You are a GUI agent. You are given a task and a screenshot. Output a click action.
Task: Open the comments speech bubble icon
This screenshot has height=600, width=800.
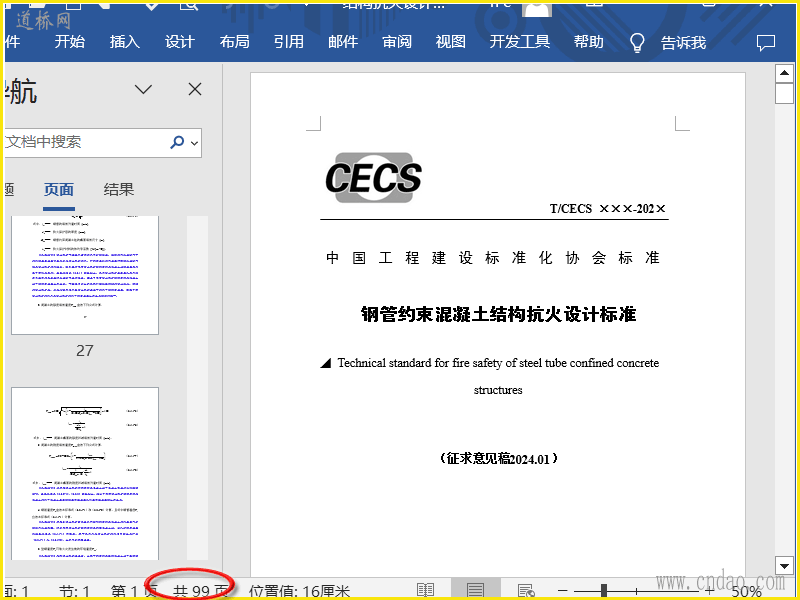point(766,43)
